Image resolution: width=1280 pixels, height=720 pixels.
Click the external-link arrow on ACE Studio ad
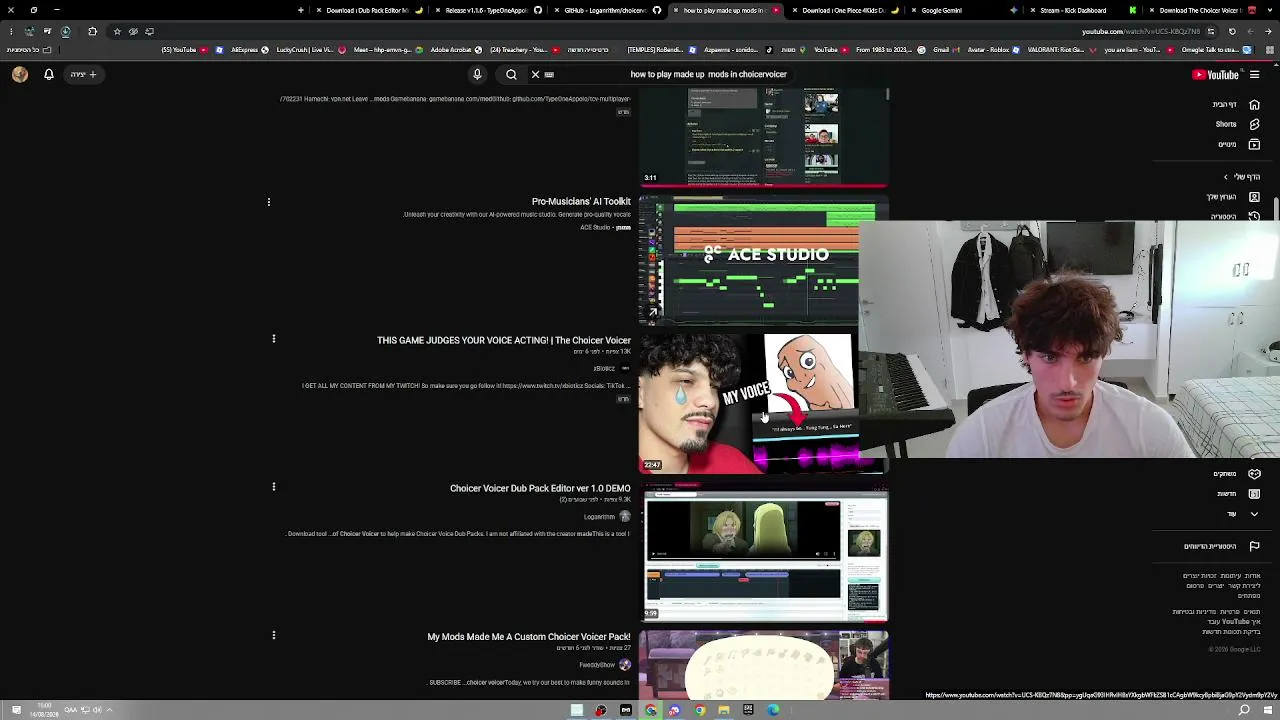click(x=653, y=313)
